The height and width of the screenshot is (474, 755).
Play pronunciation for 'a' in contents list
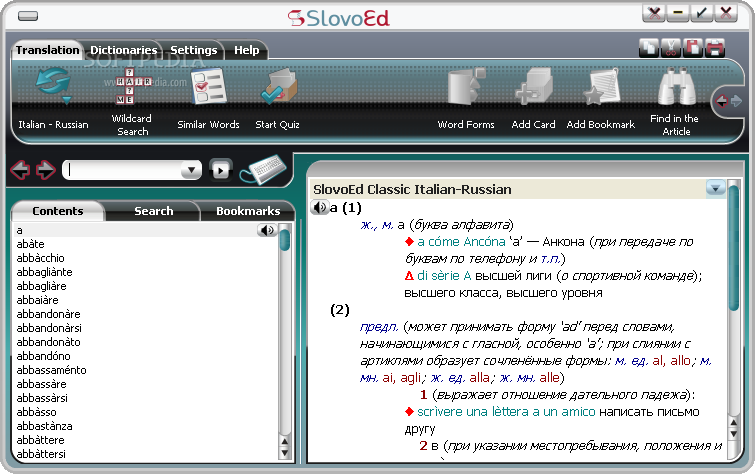click(266, 230)
